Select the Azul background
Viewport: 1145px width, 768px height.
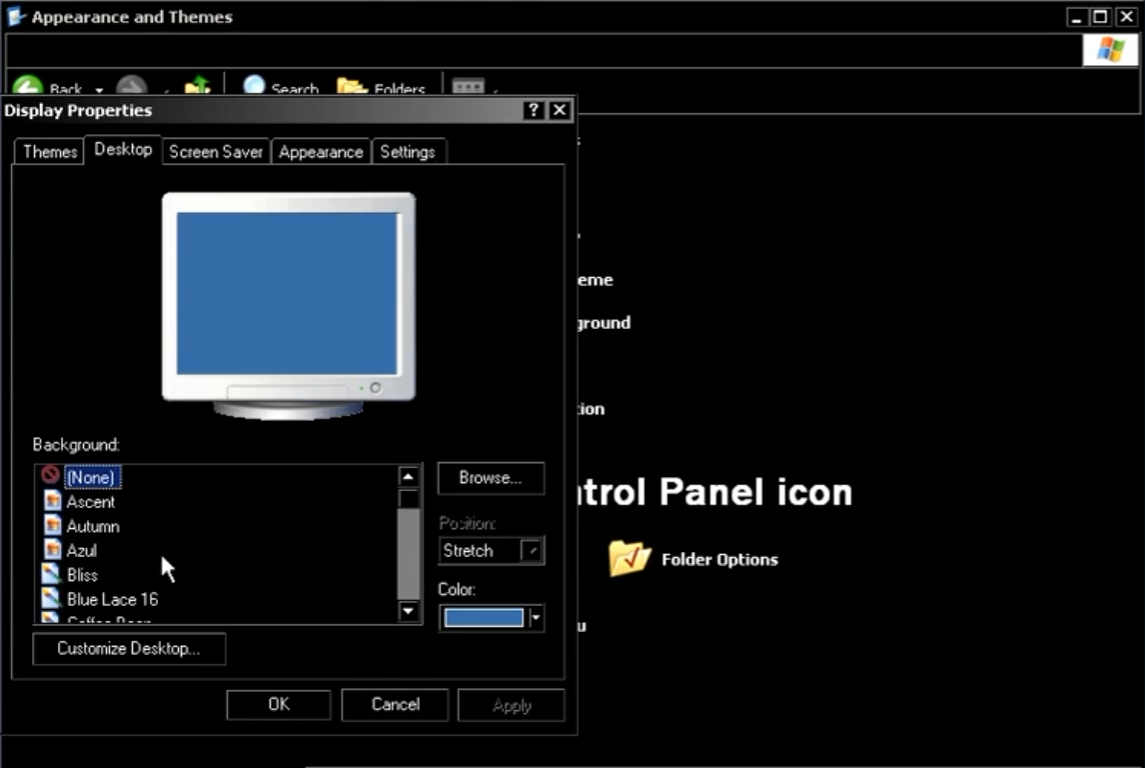pos(81,550)
